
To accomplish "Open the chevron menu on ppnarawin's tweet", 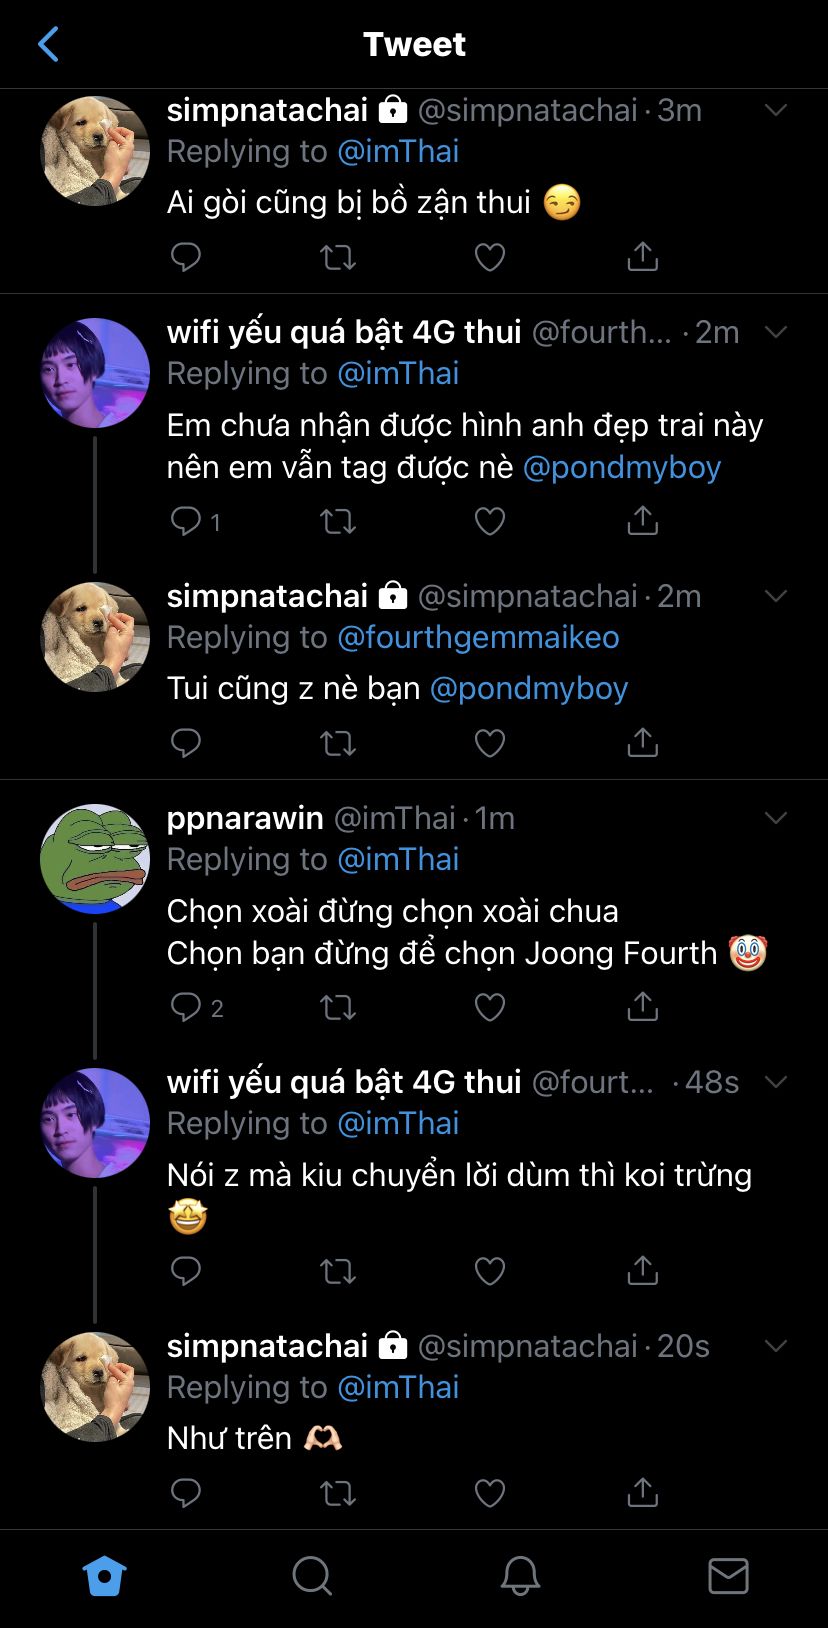I will tap(776, 818).
